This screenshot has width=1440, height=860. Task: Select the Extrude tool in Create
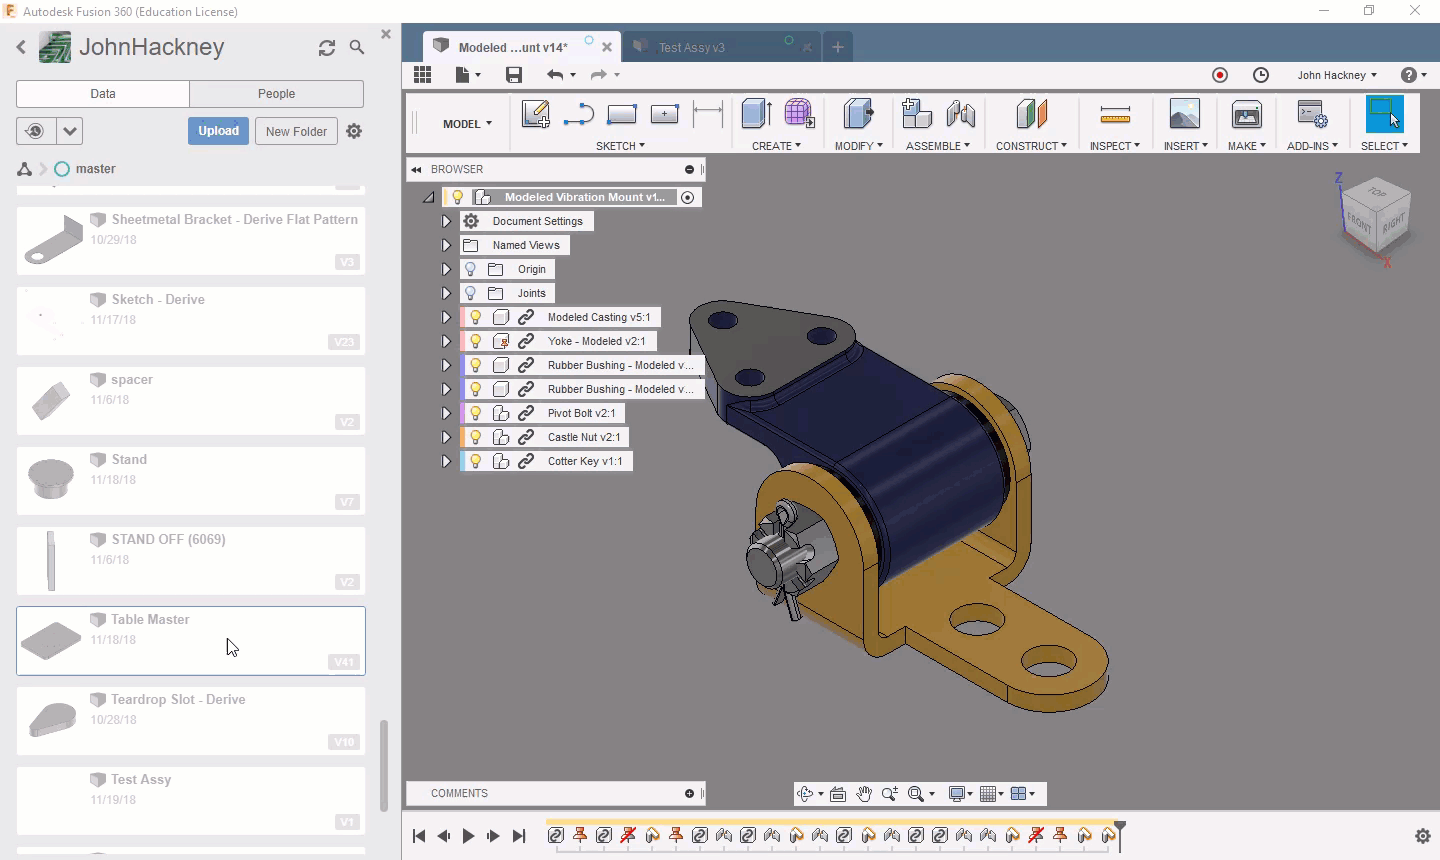[x=756, y=114]
